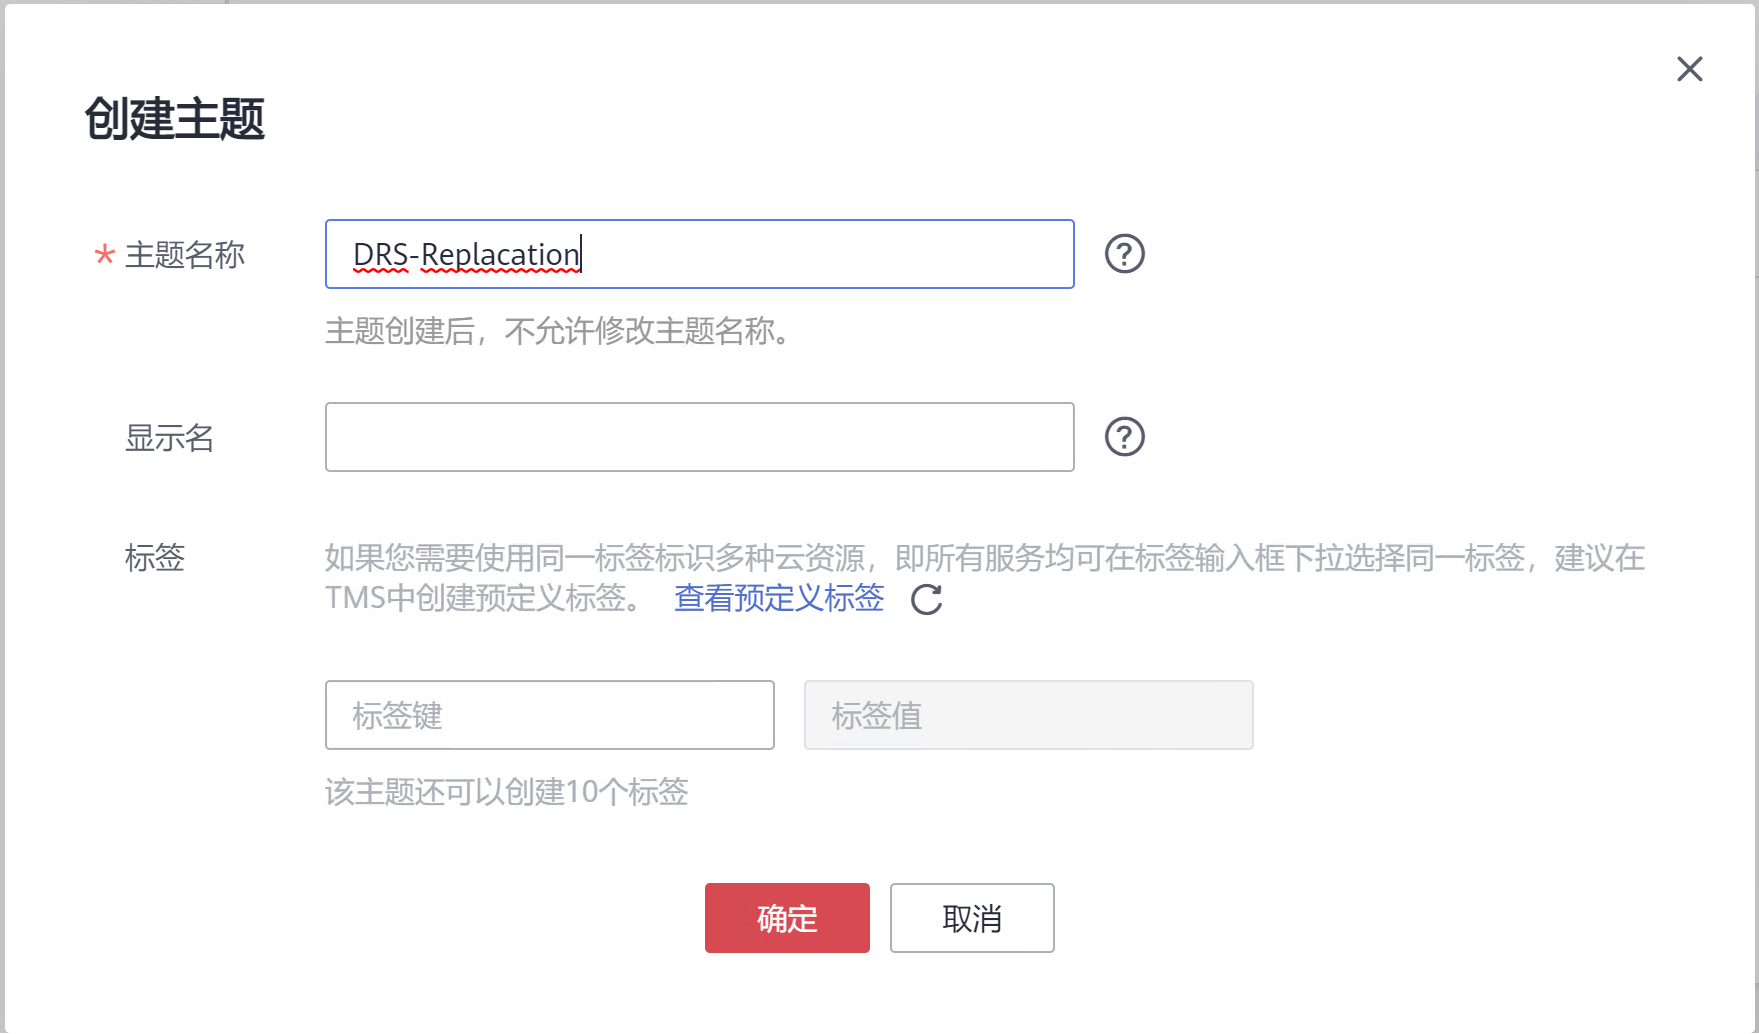Click the help icon beside 主题名称 field

coord(1124,254)
